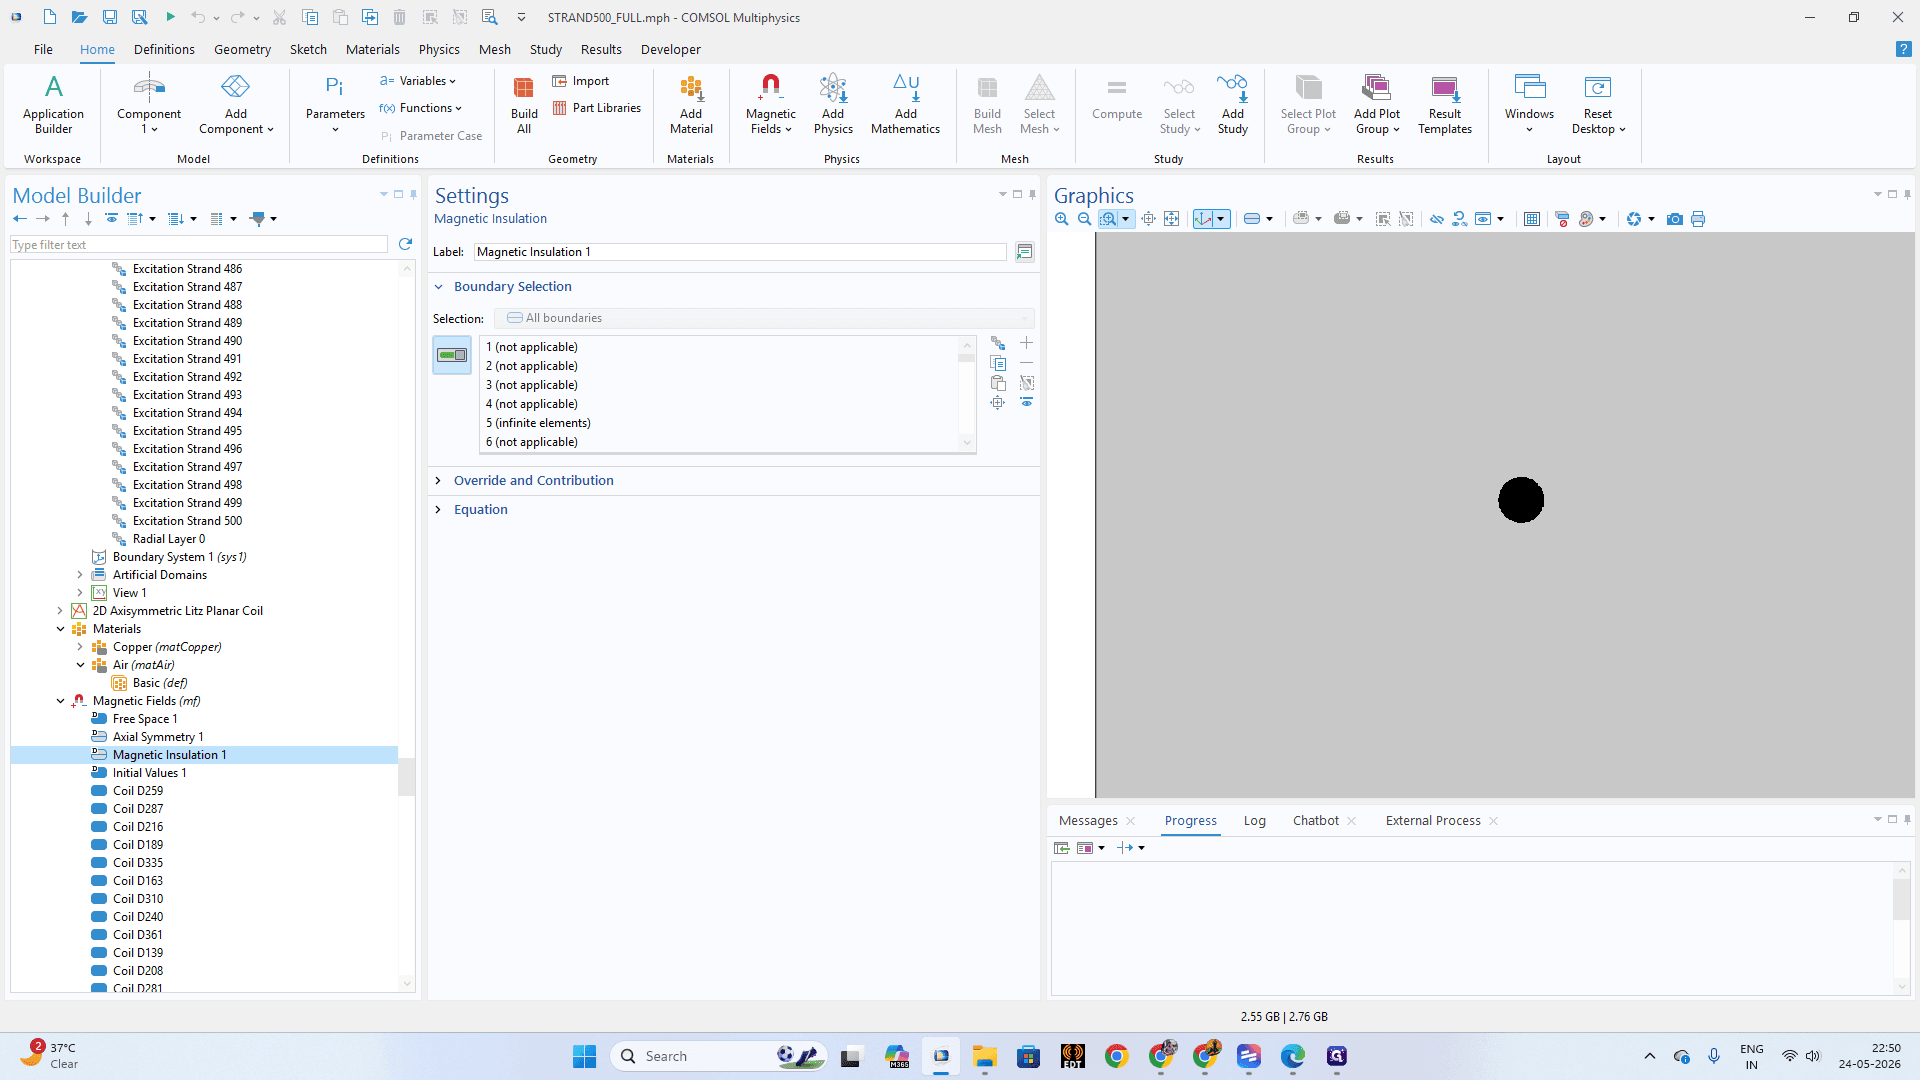Click the Zoom Out icon in Graphics
The height and width of the screenshot is (1080, 1920).
1084,219
